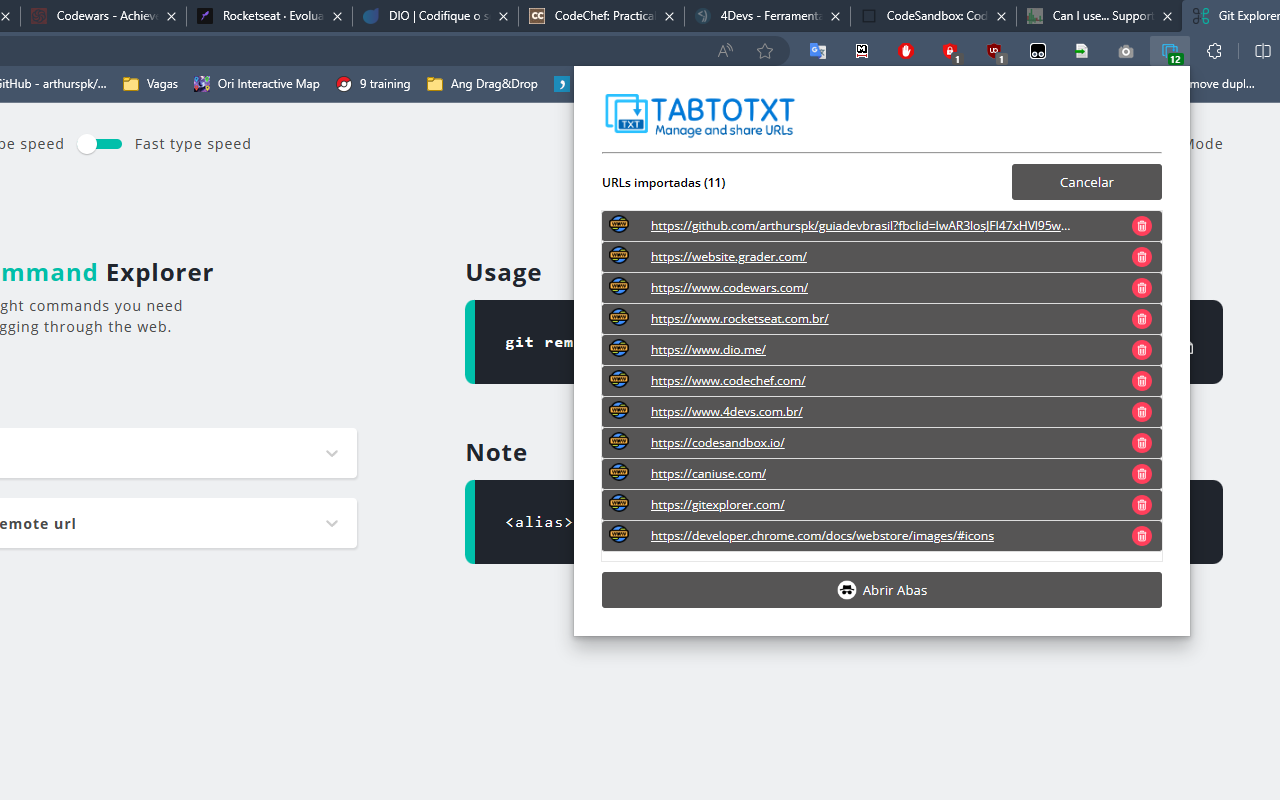1280x800 pixels.
Task: Expand the dropdown next to remote url
Action: 331,523
